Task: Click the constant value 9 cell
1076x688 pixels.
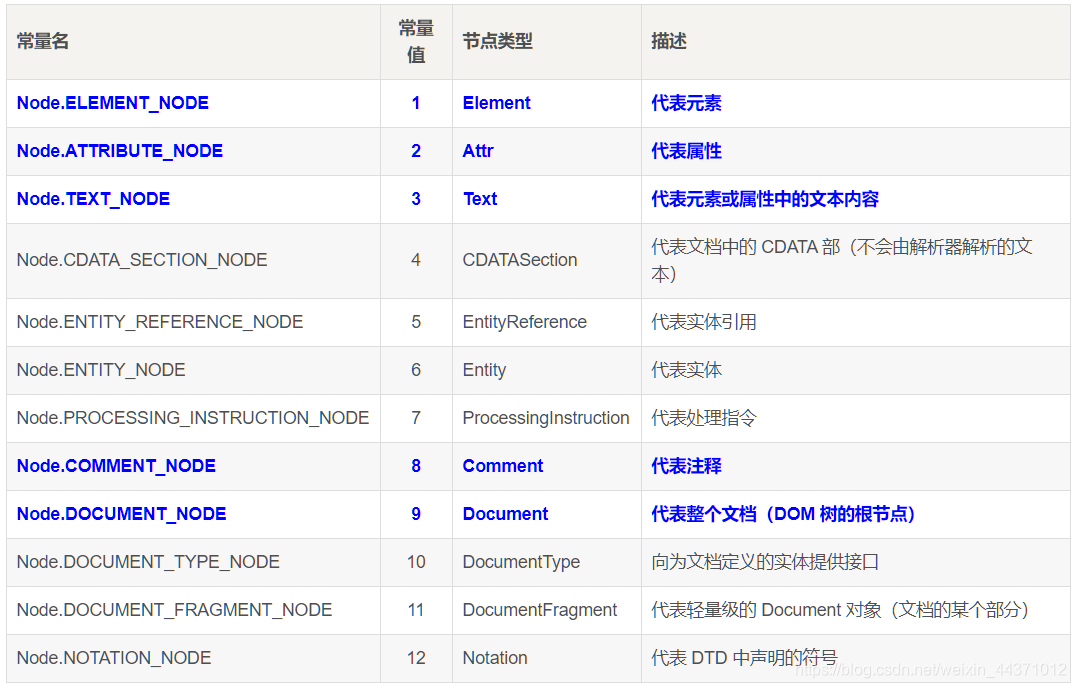Action: pyautogui.click(x=416, y=514)
